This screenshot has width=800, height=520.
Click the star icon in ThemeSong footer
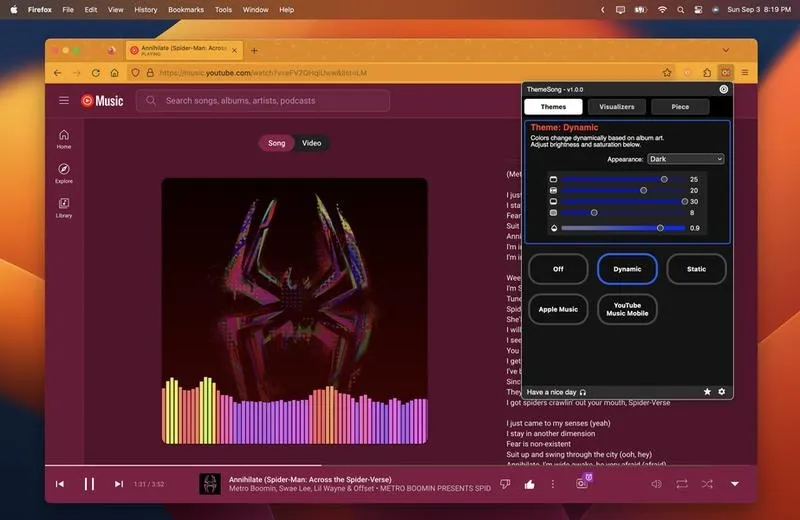(707, 391)
